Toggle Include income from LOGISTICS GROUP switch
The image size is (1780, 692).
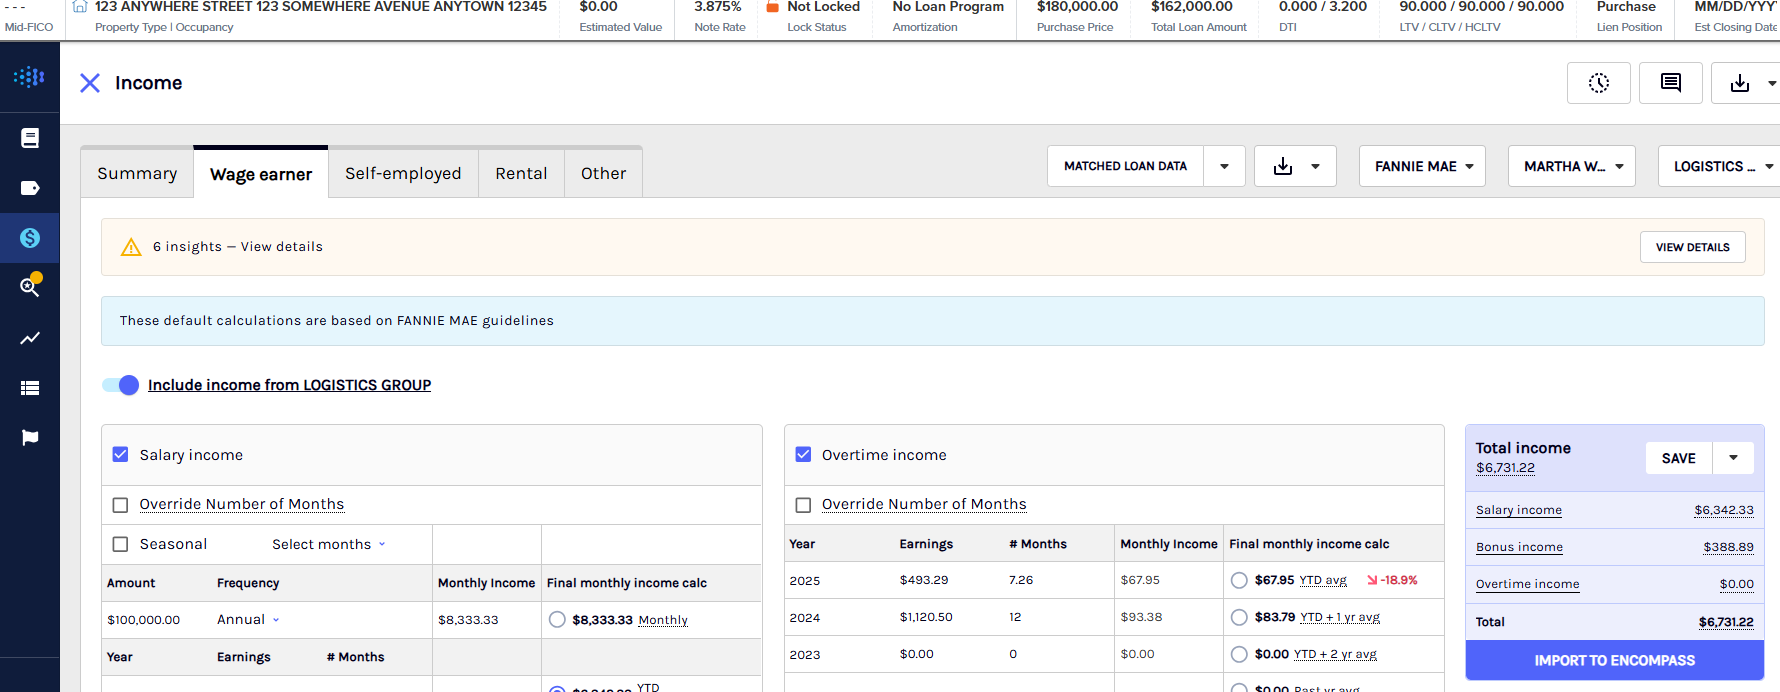[x=121, y=385]
